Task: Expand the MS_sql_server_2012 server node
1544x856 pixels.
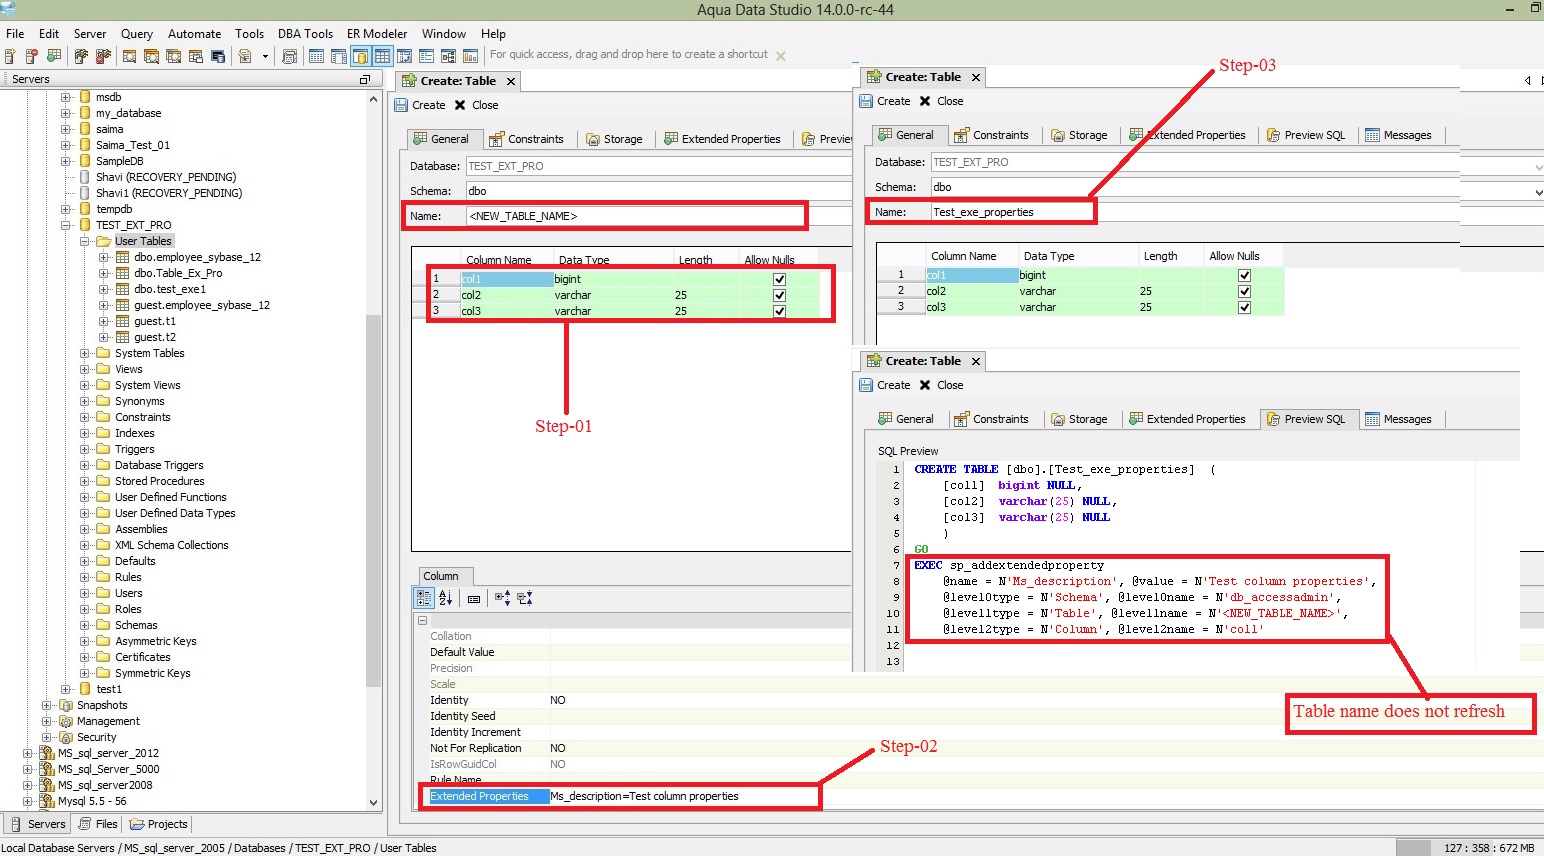Action: (28, 753)
